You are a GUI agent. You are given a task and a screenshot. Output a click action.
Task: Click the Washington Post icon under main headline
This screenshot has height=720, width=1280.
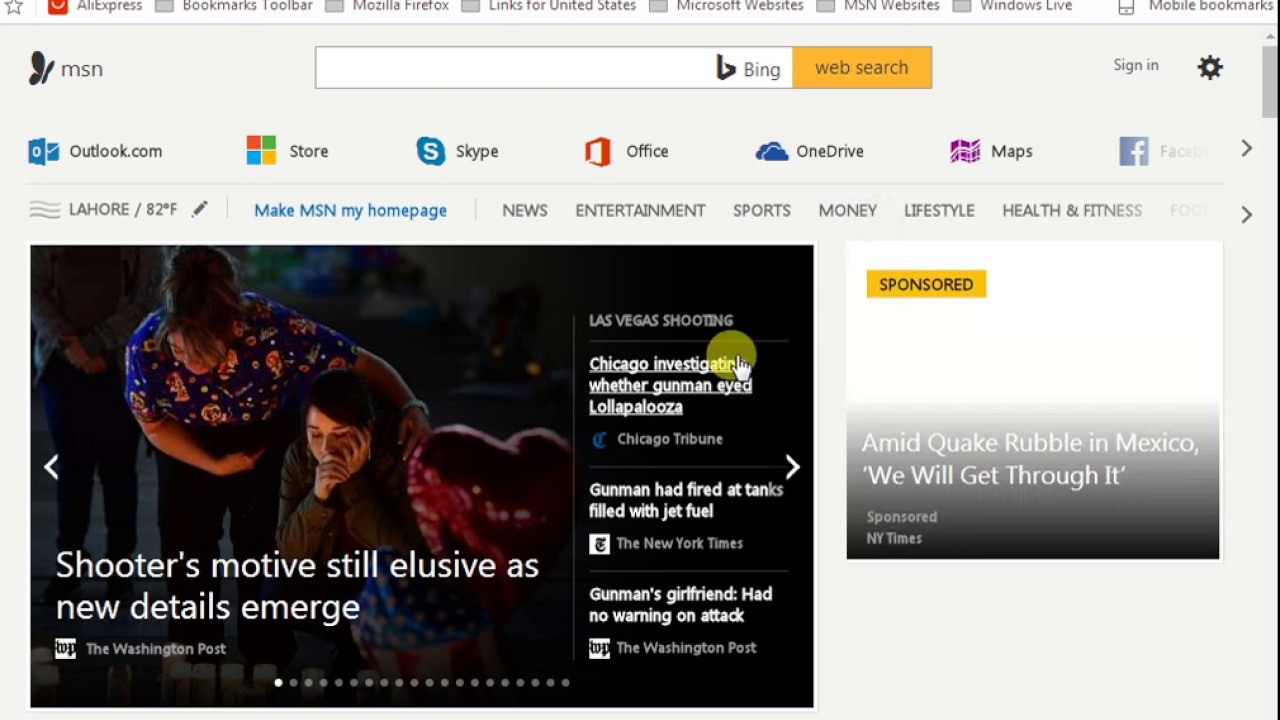(65, 649)
